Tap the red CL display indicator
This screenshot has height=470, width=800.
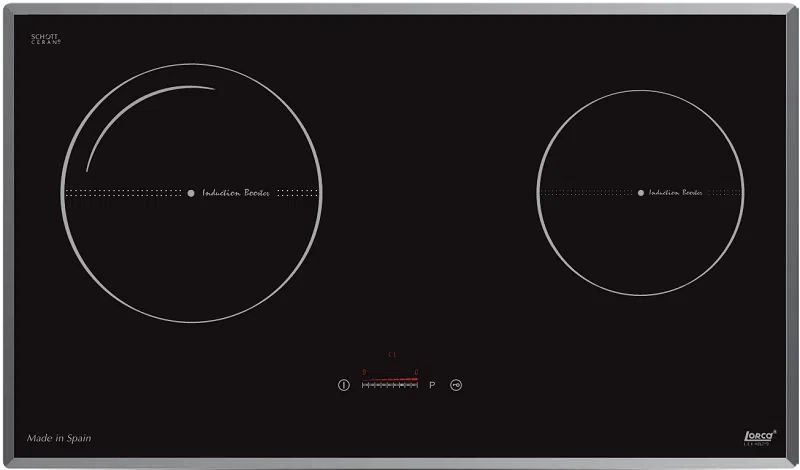pyautogui.click(x=392, y=354)
